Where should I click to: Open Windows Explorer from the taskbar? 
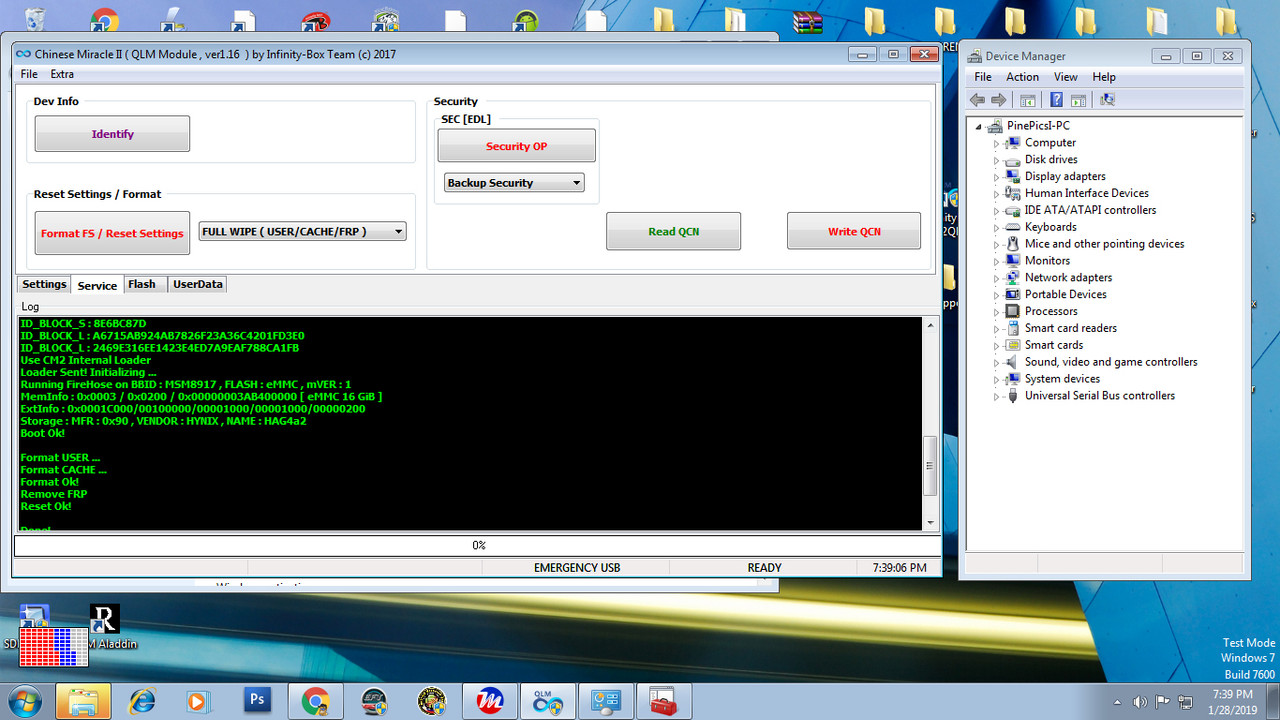(83, 701)
